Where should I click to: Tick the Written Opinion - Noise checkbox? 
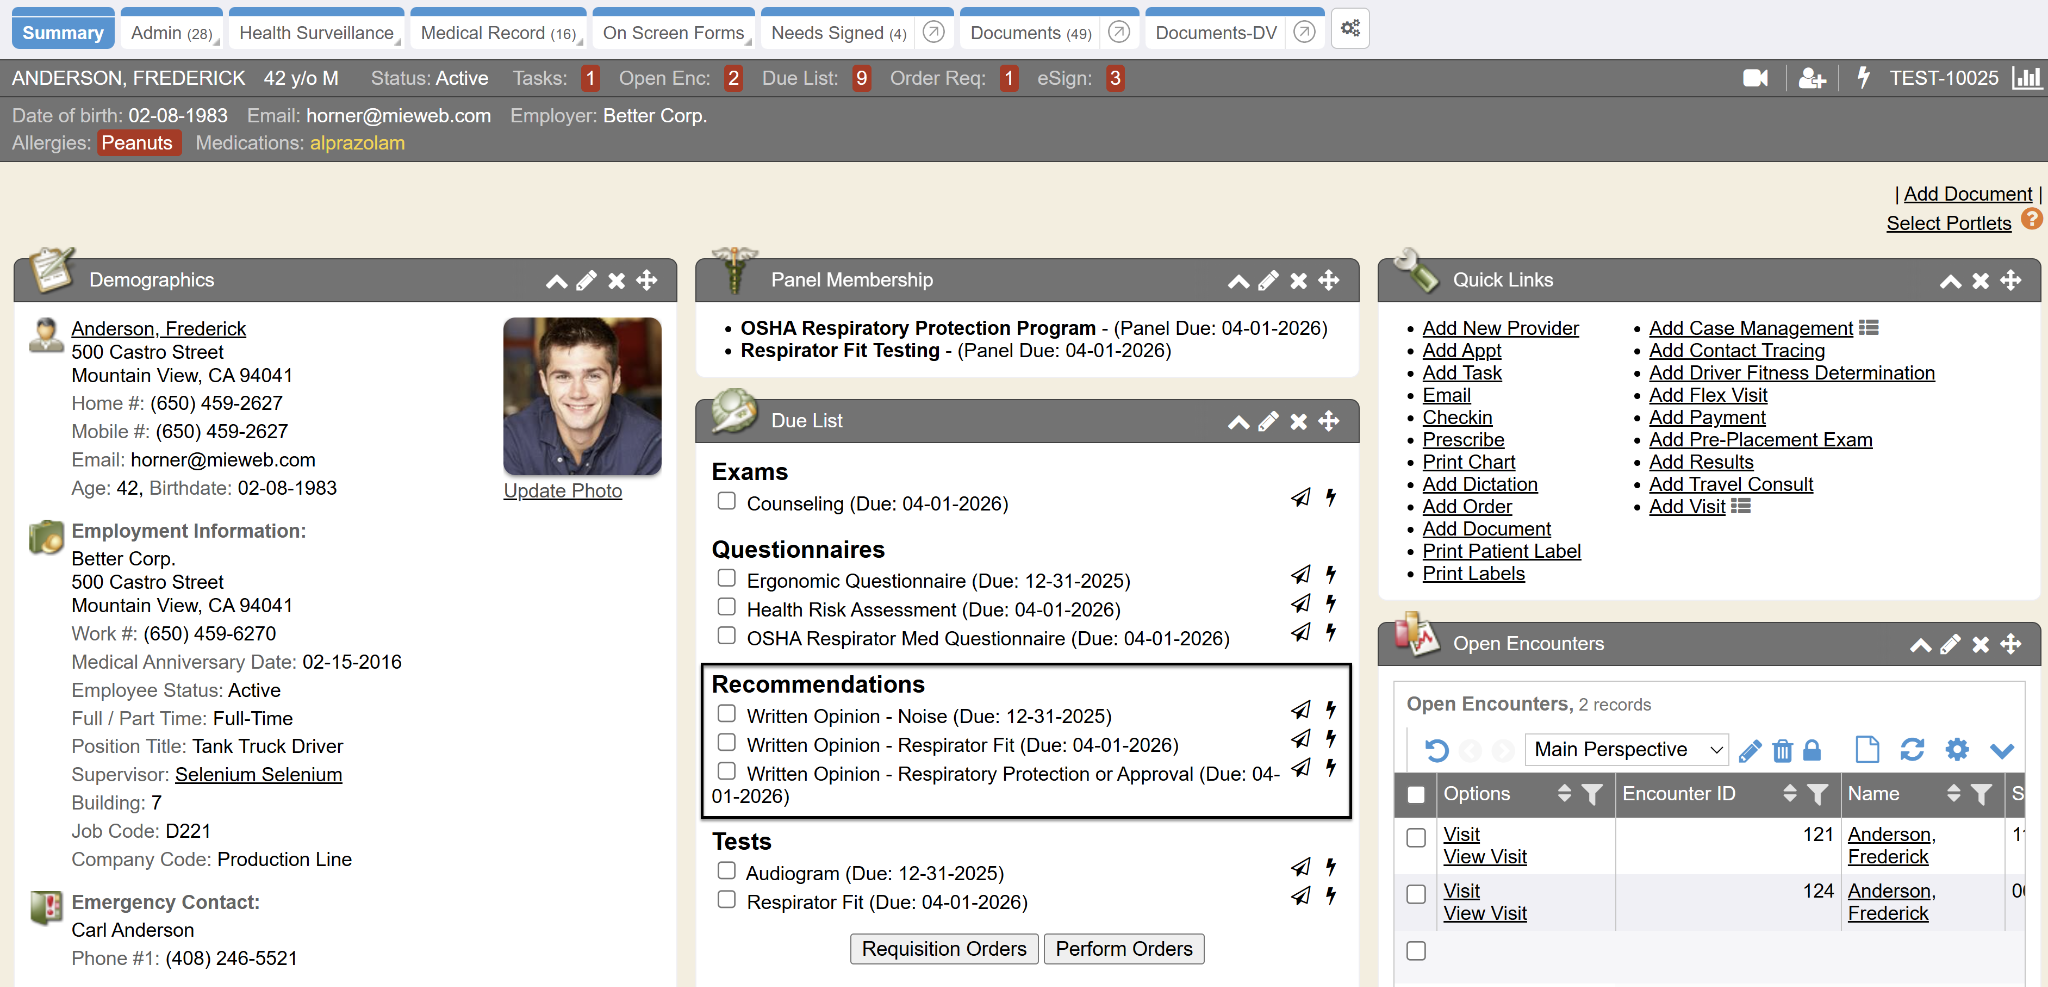coord(727,714)
